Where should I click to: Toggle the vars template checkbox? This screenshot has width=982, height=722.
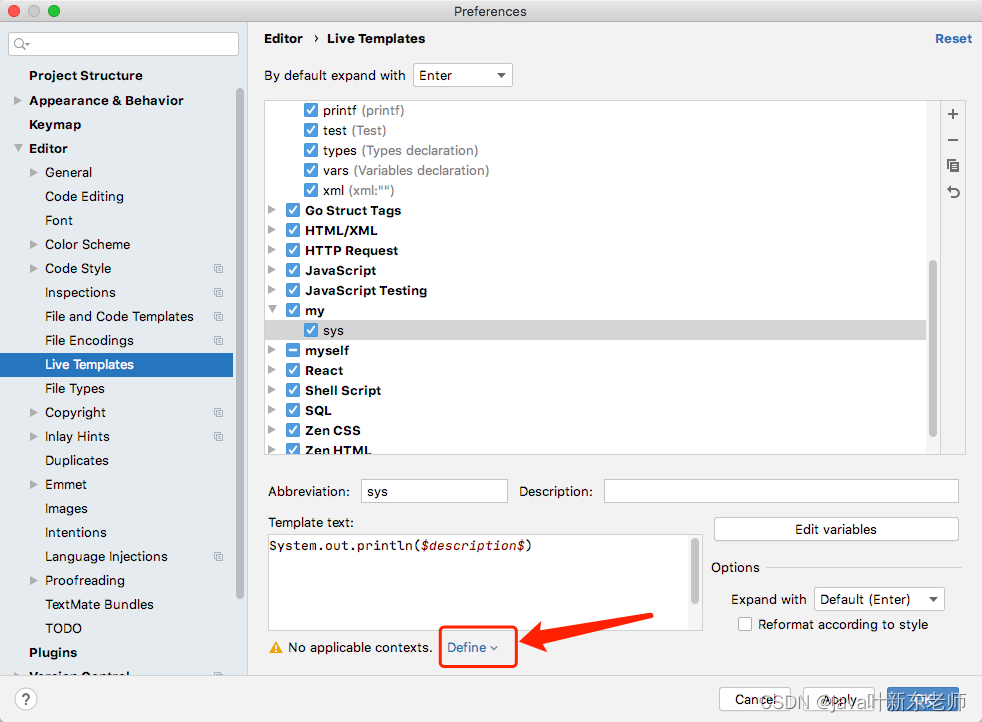coord(311,170)
